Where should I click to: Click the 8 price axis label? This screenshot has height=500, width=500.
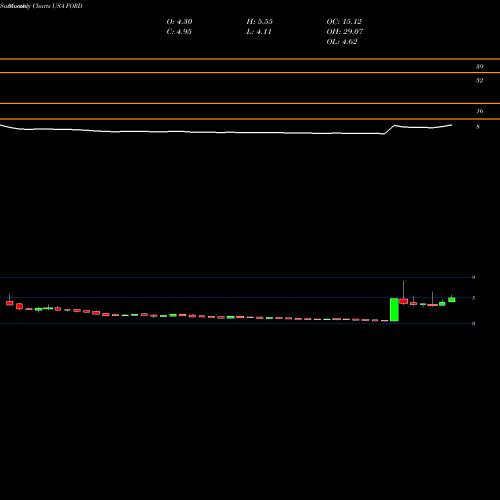click(x=478, y=127)
